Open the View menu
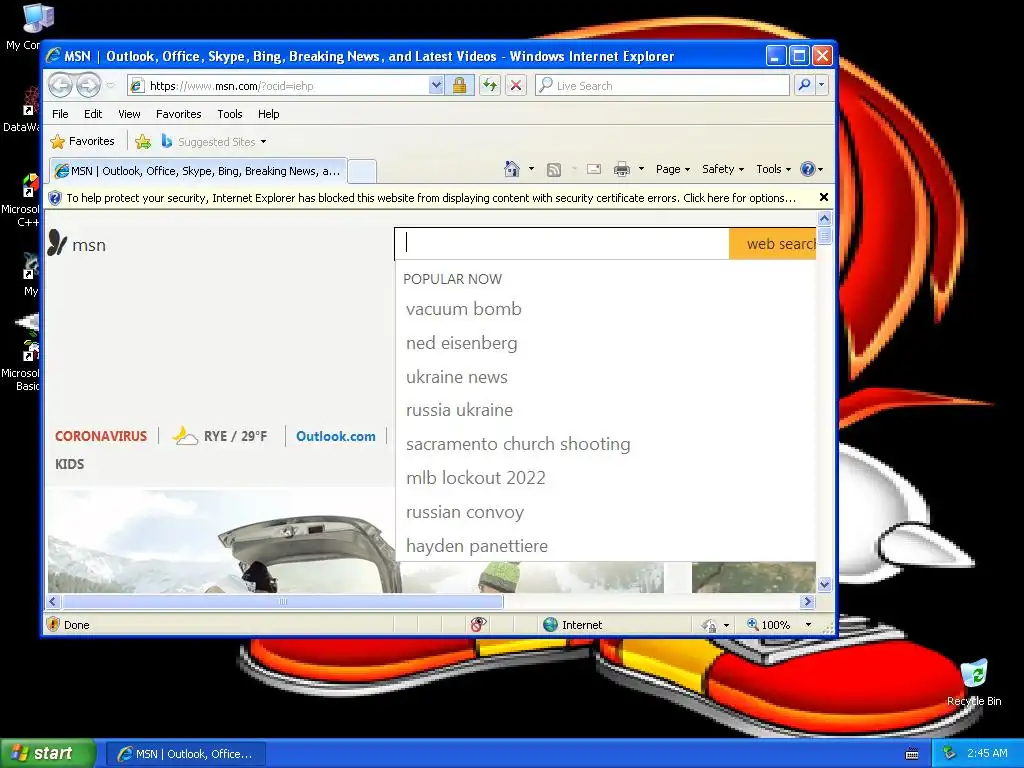This screenshot has height=768, width=1024. coord(129,114)
